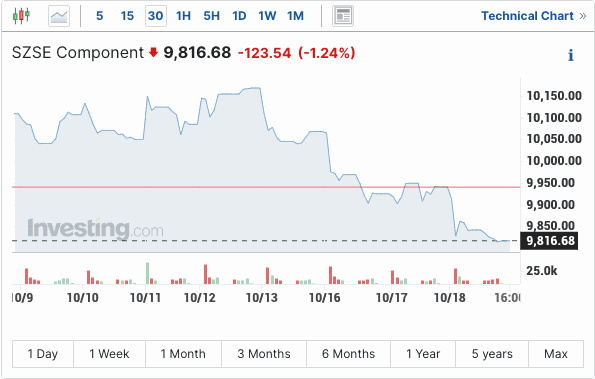Click the 10/10 date label
The height and width of the screenshot is (379, 595).
[82, 298]
